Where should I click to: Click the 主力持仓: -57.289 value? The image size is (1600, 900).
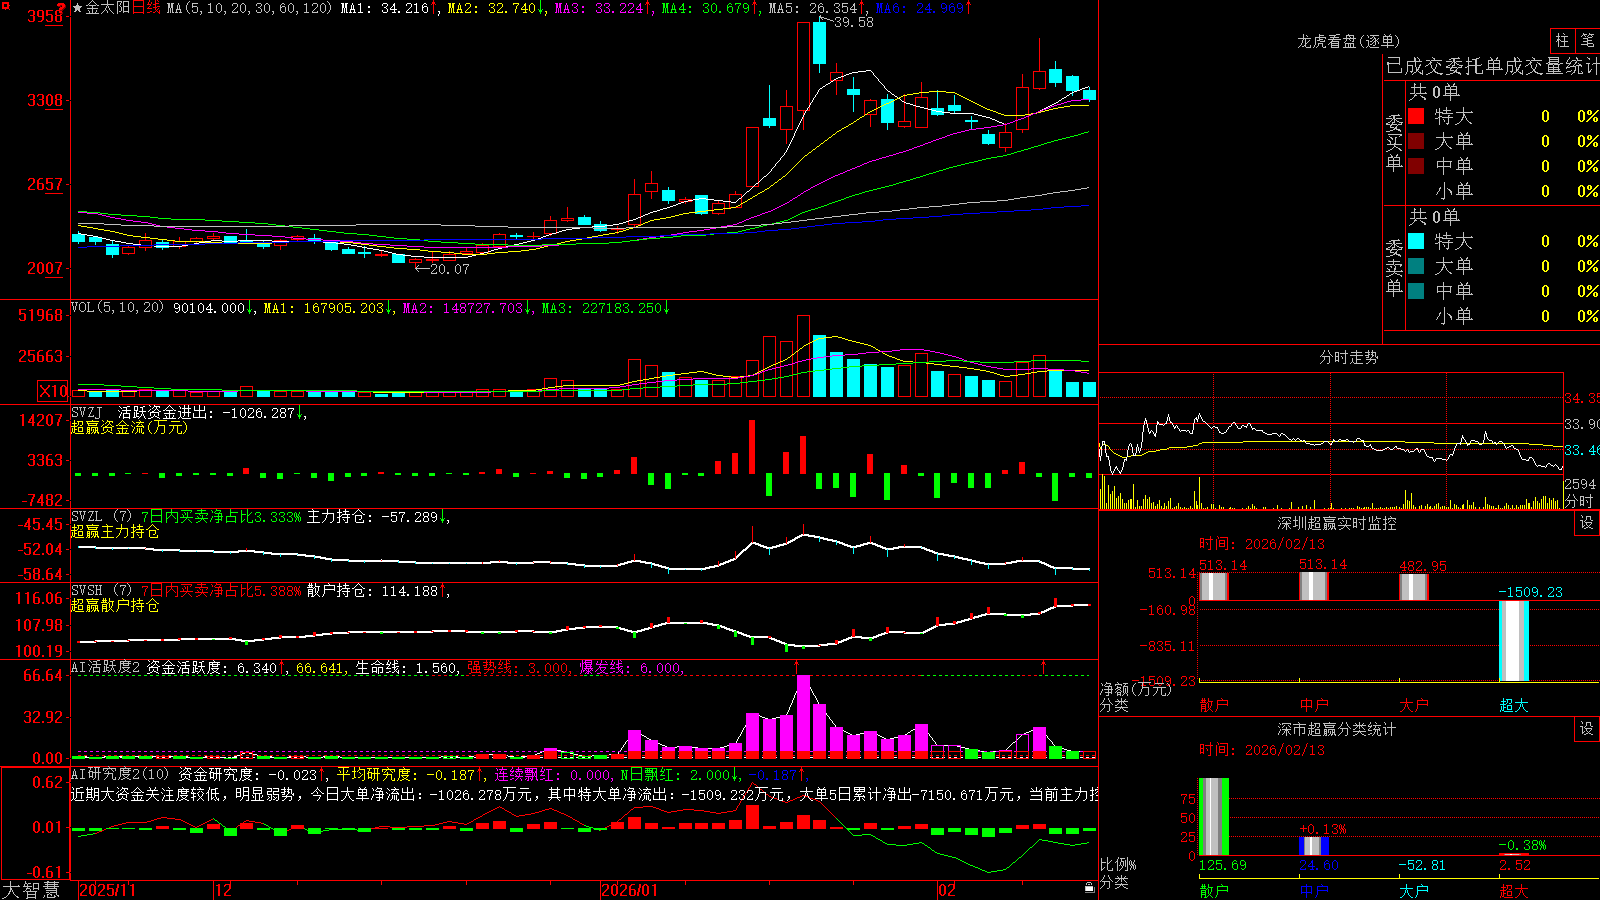point(373,517)
